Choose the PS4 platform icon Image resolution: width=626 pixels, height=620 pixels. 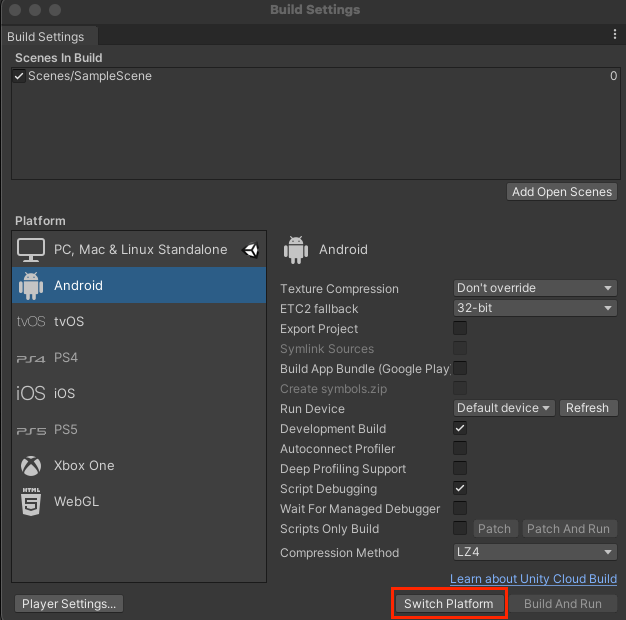[31, 358]
